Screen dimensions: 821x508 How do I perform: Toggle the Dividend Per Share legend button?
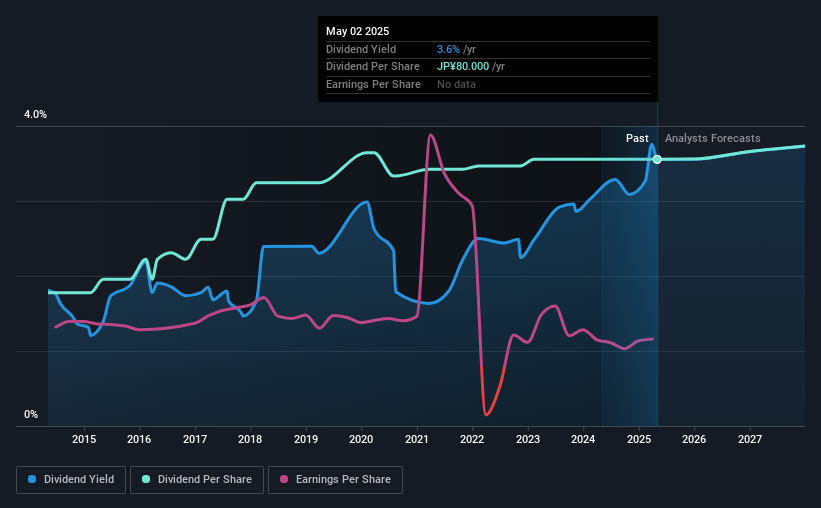[197, 480]
